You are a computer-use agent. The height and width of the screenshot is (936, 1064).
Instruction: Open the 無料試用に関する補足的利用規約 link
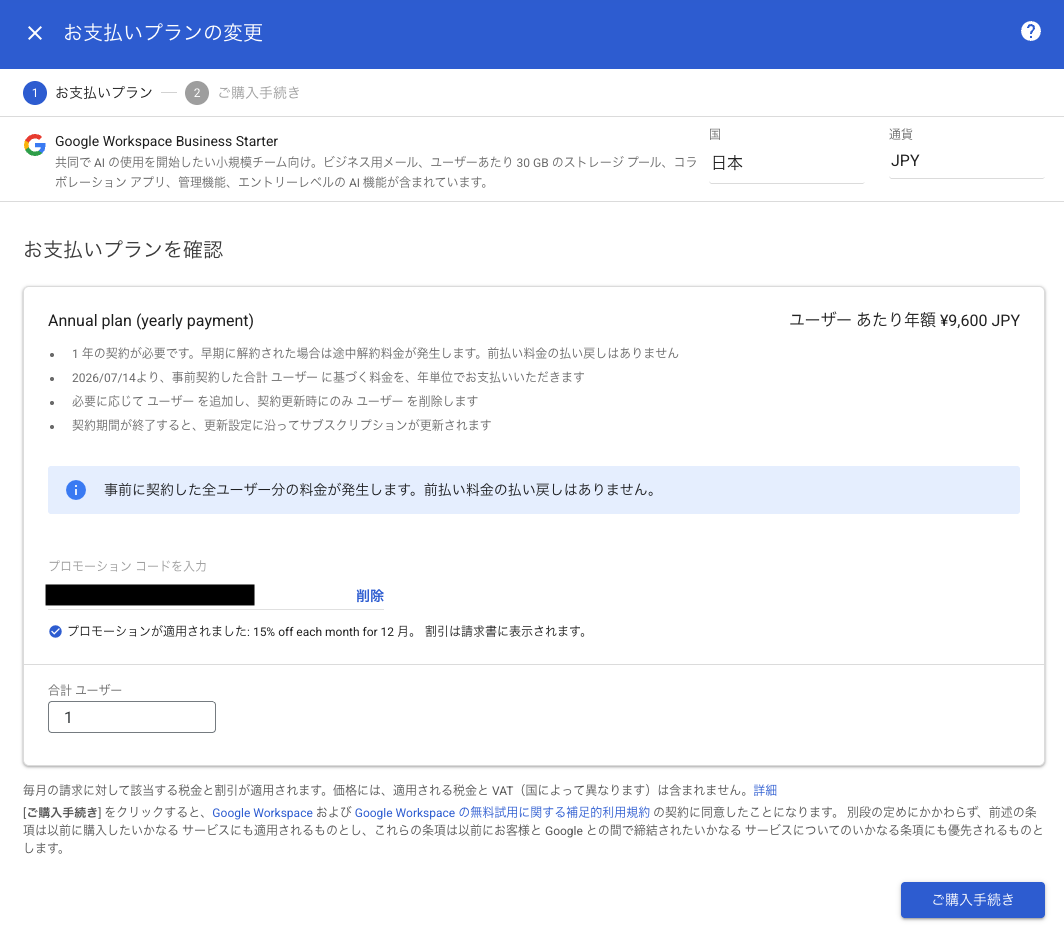(502, 813)
